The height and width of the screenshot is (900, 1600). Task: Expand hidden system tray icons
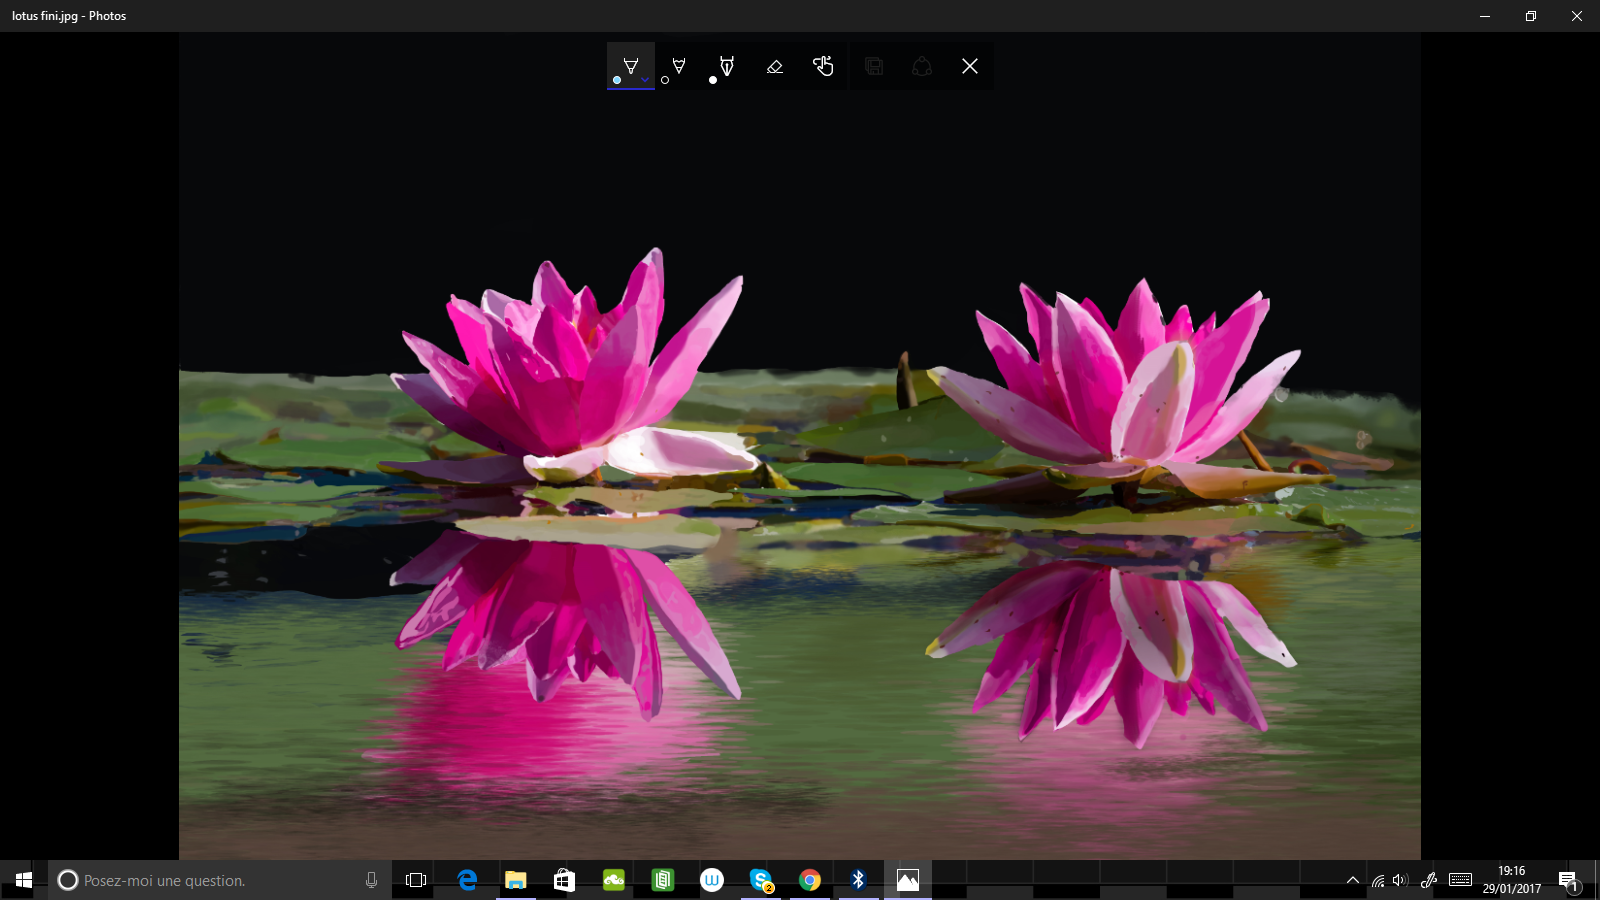(1353, 880)
